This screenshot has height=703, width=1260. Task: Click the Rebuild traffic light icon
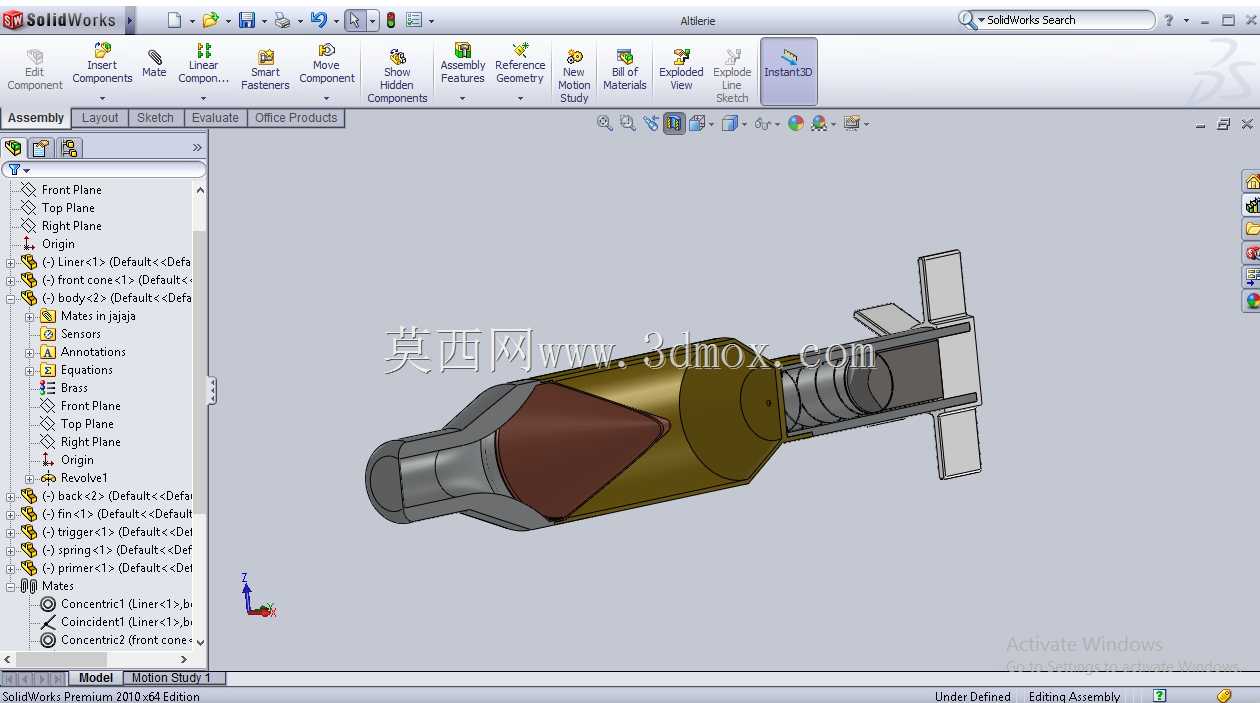(390, 20)
